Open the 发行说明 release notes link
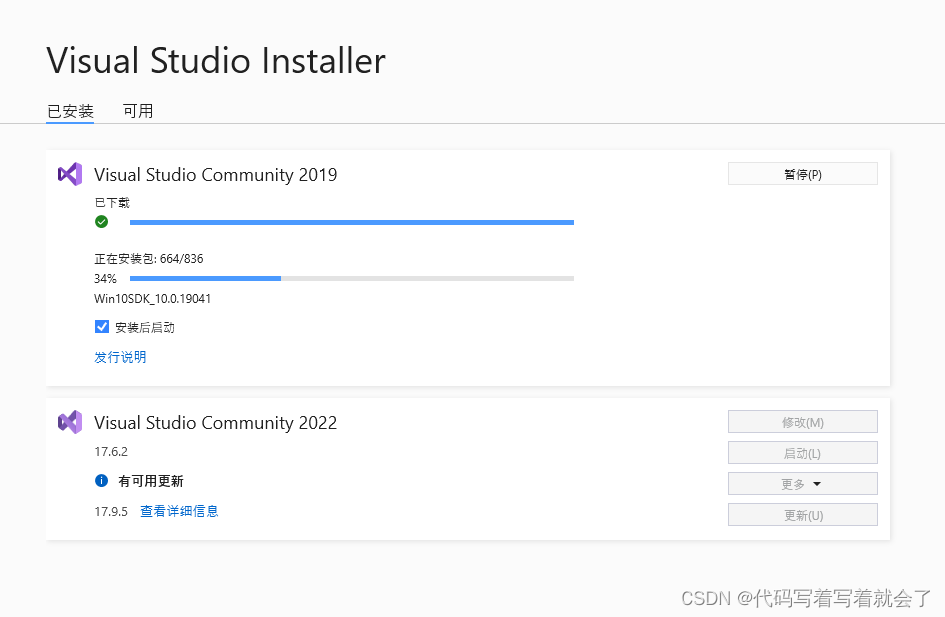This screenshot has height=617, width=945. pos(120,357)
